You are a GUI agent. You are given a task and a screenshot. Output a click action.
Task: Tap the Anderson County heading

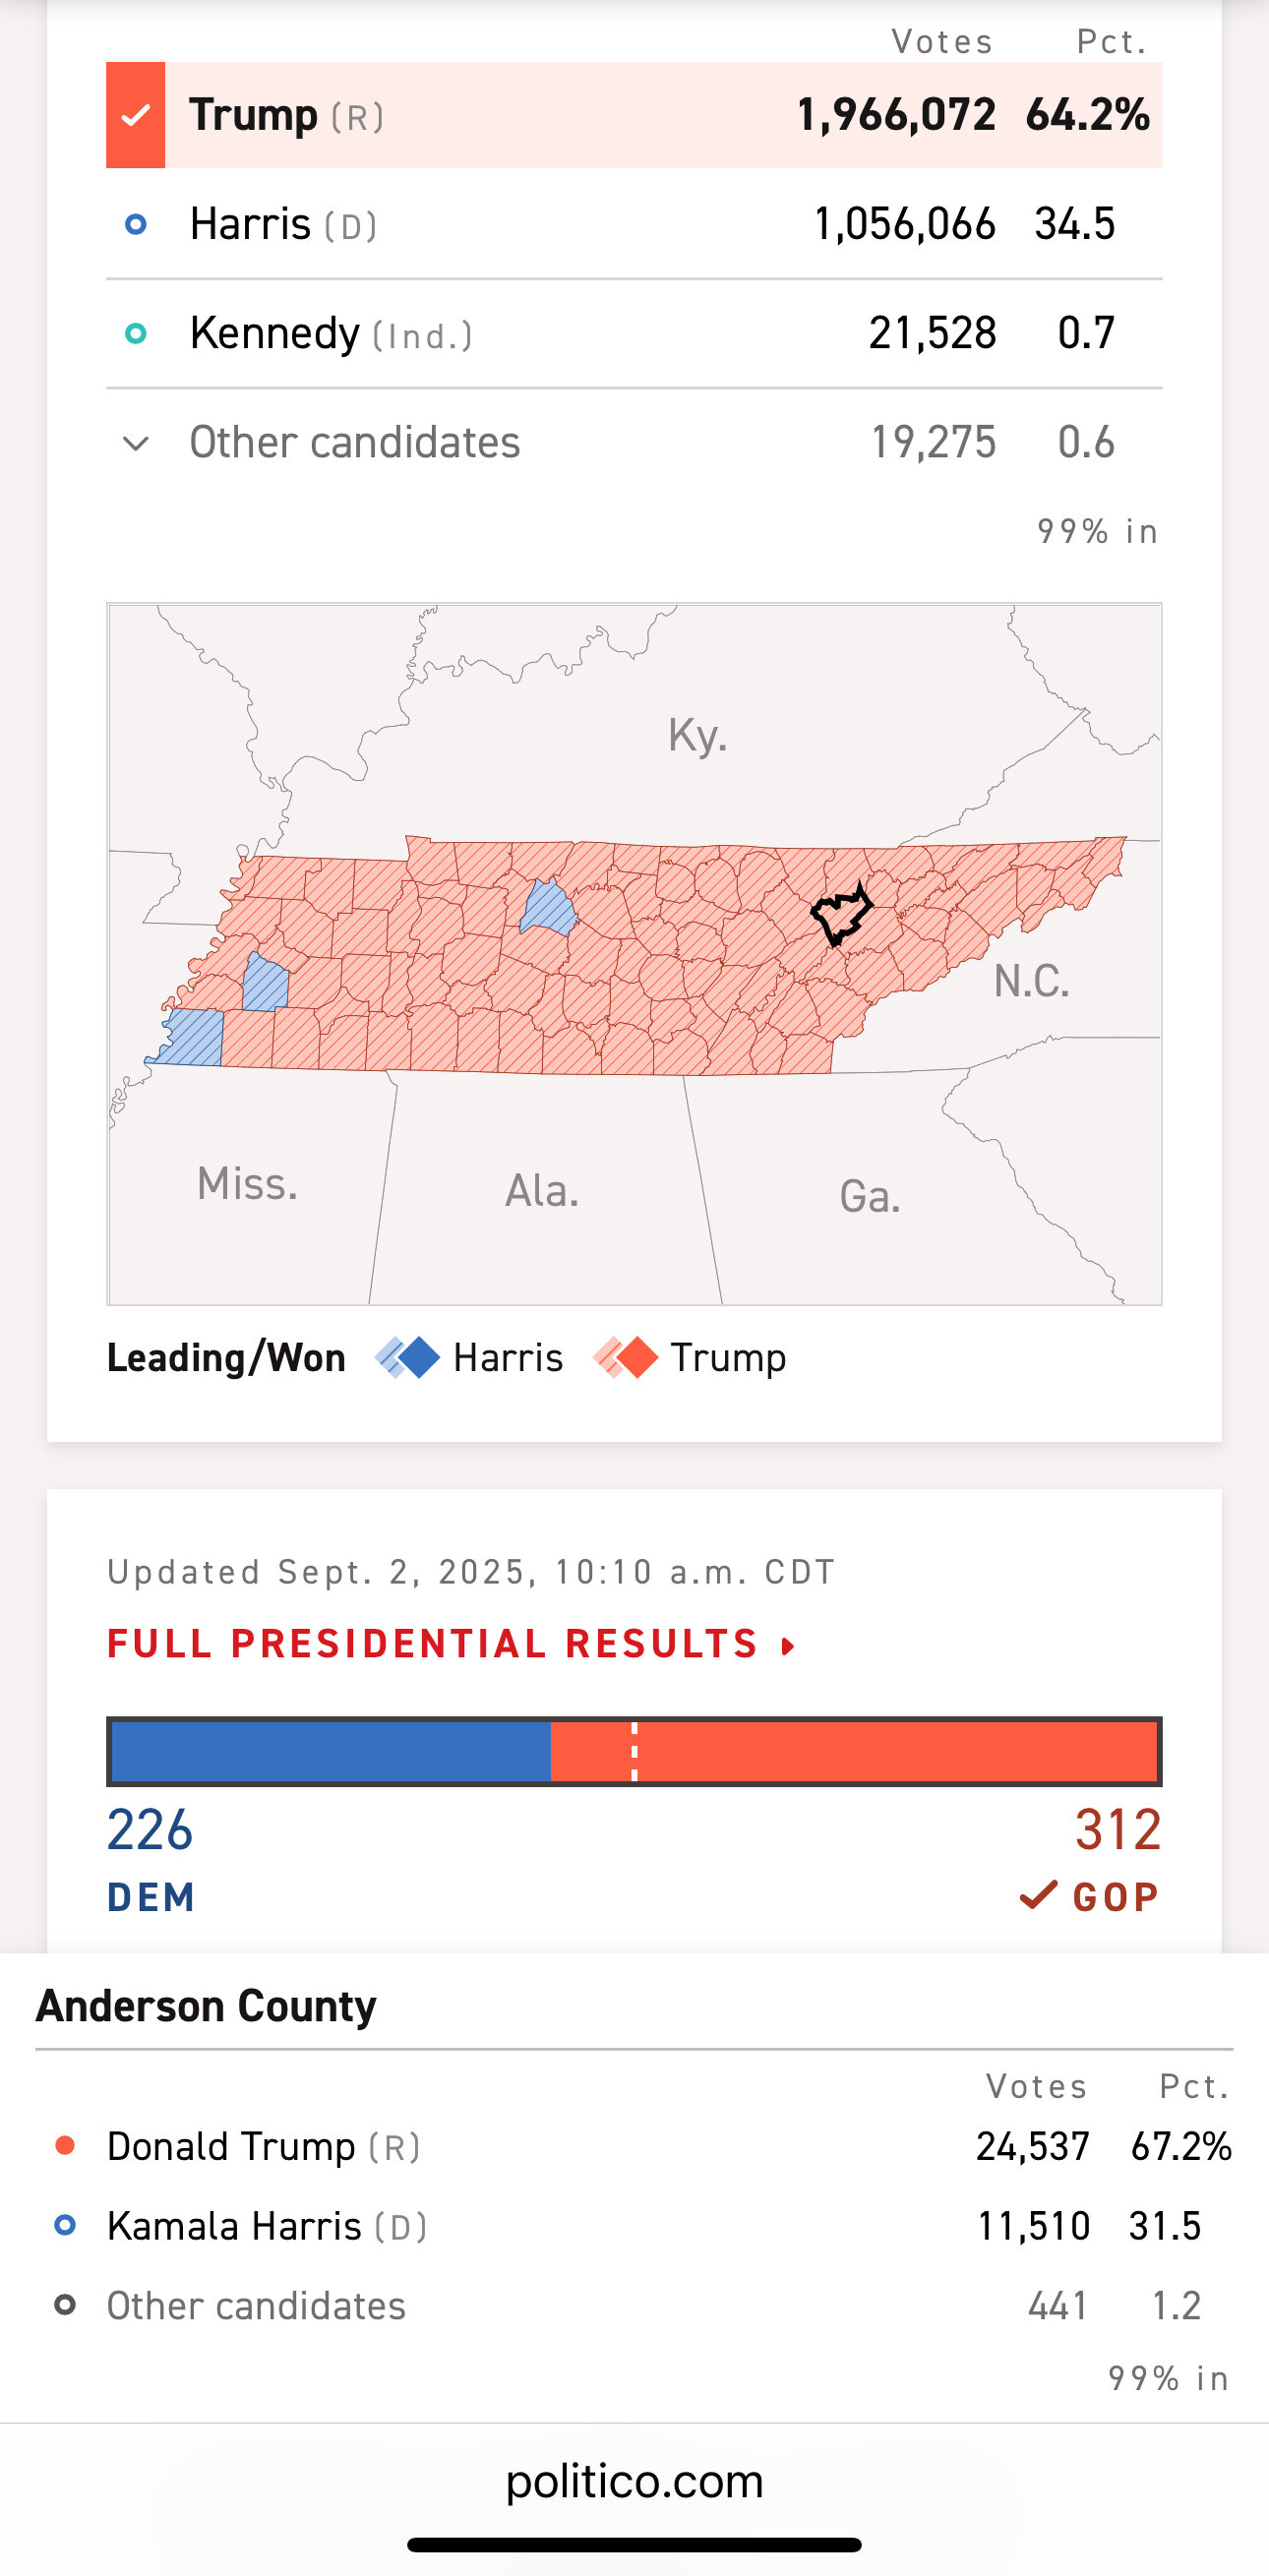[x=206, y=2006]
